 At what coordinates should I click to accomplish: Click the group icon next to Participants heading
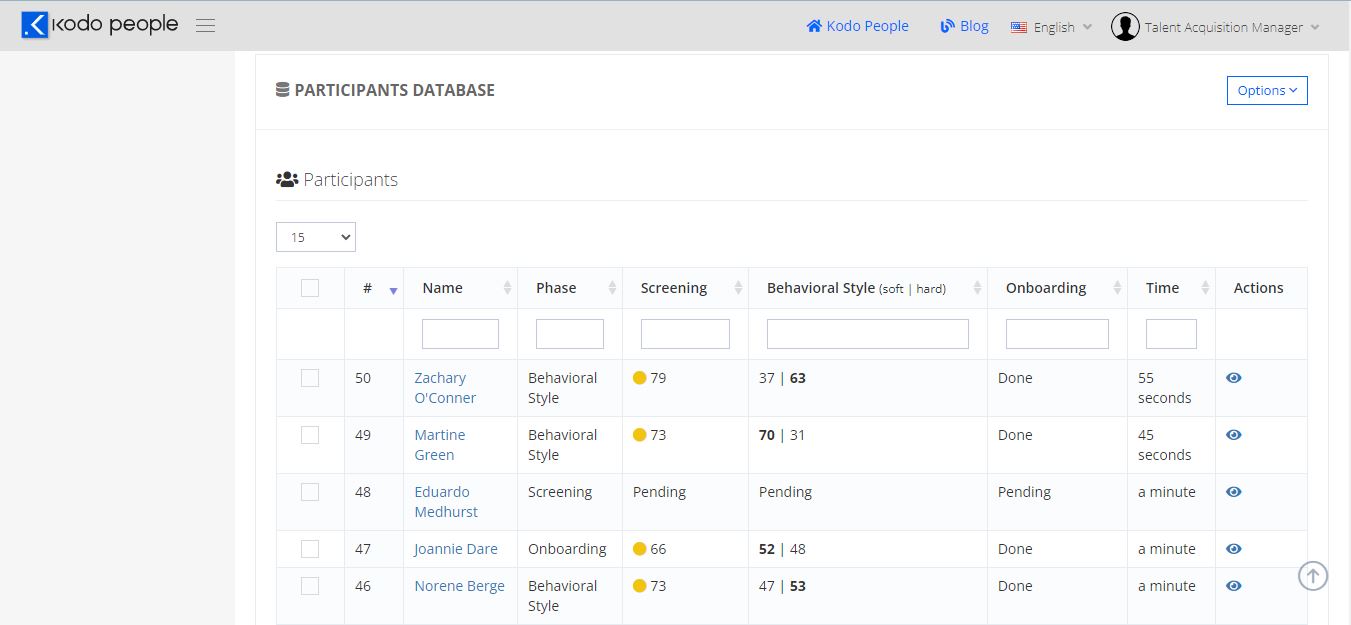288,178
